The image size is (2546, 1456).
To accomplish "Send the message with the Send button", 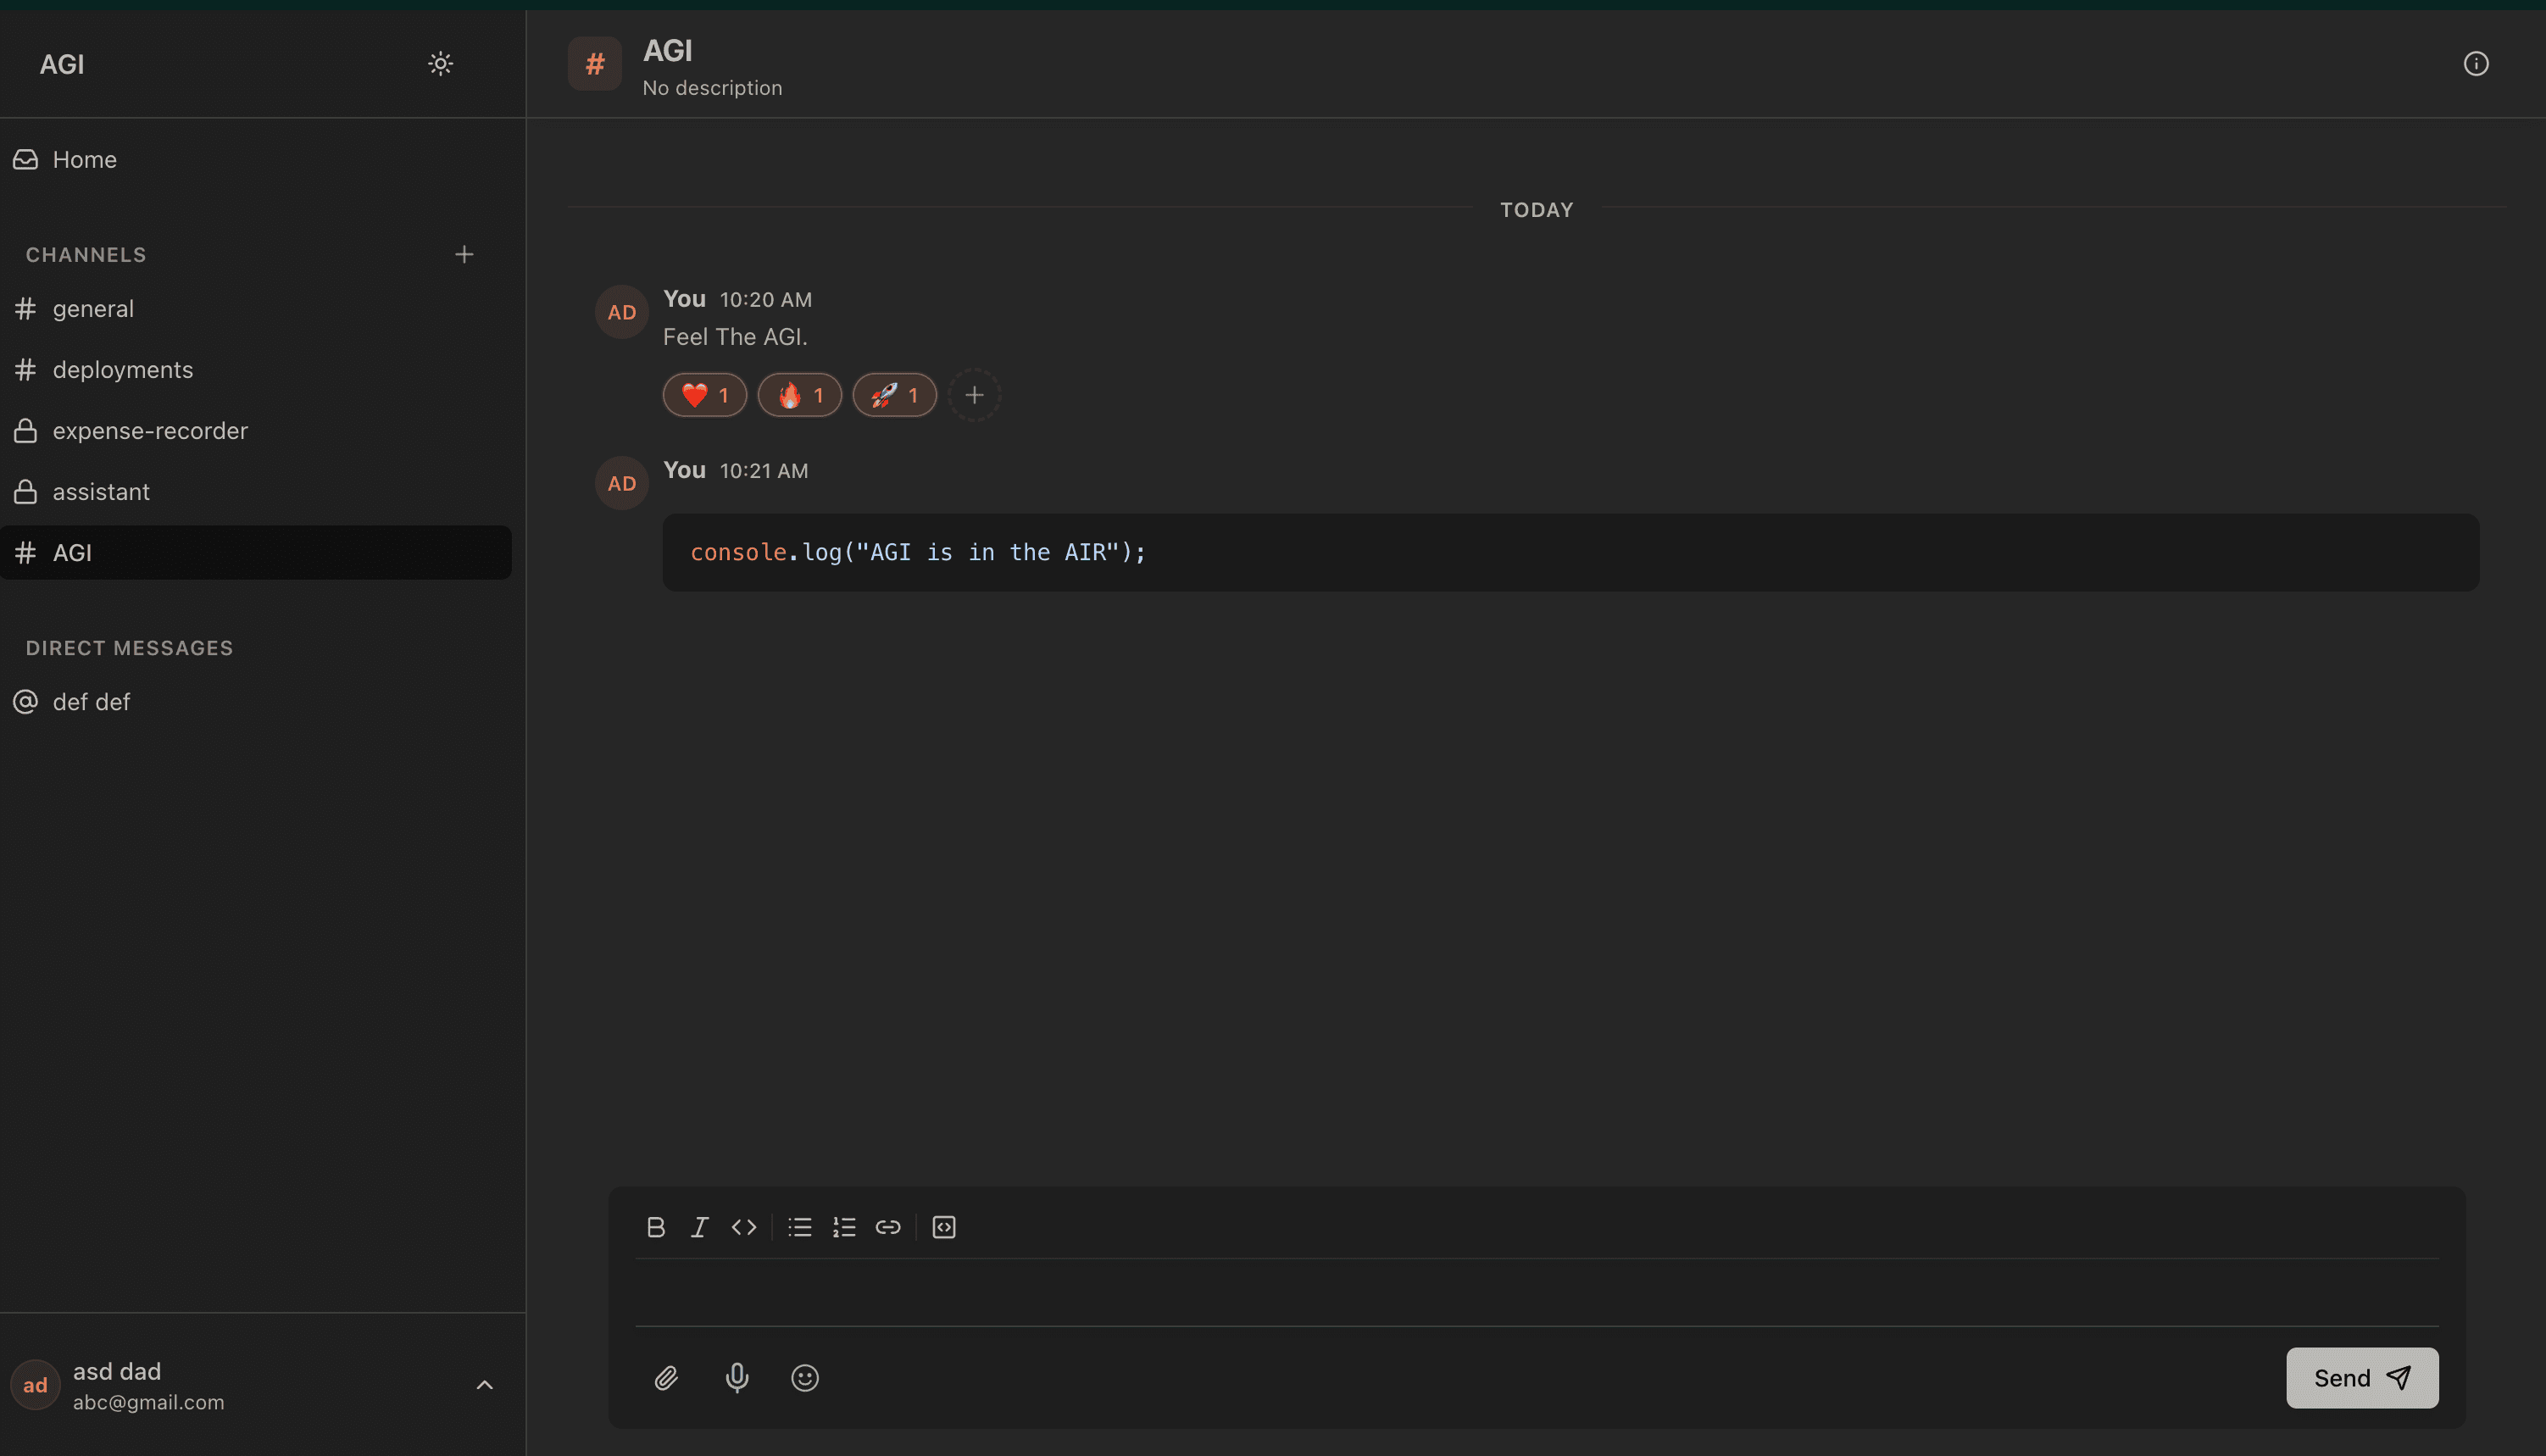I will click(x=2361, y=1377).
